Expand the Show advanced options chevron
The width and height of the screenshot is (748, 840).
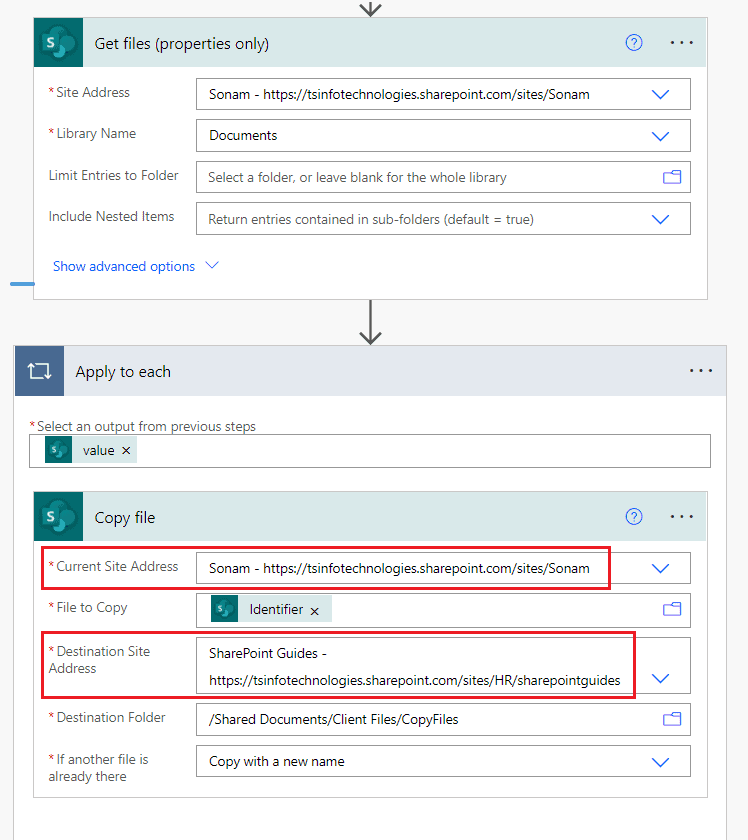point(212,265)
